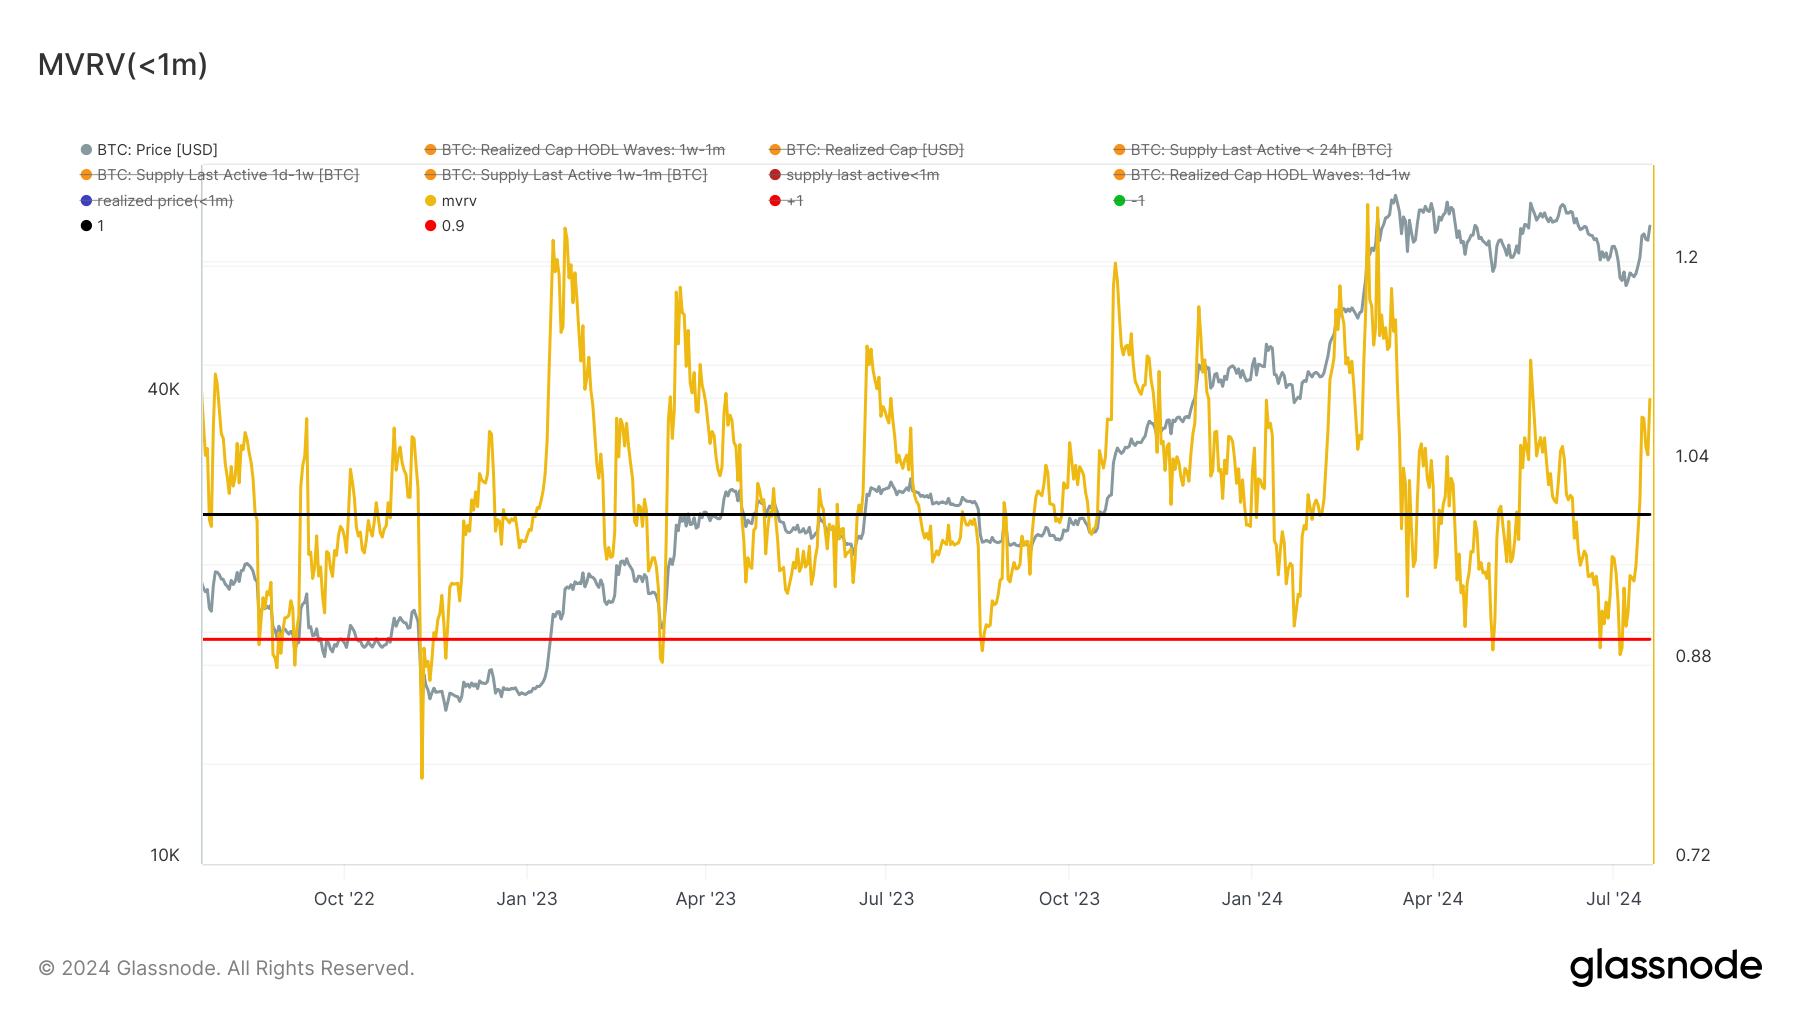
Task: Click the green -1 legend dot
Action: click(x=1119, y=201)
